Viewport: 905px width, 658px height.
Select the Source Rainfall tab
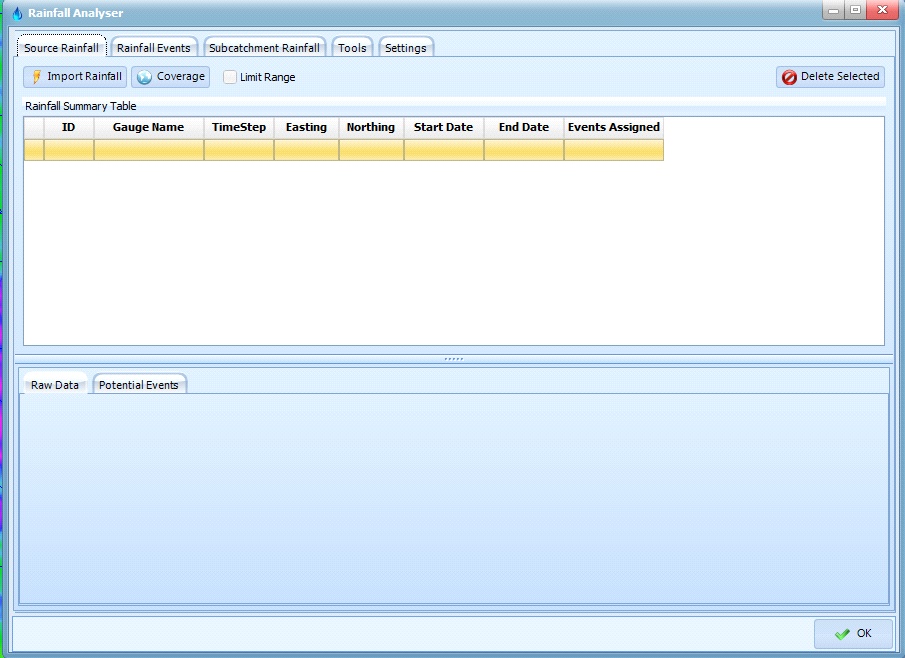[x=61, y=48]
